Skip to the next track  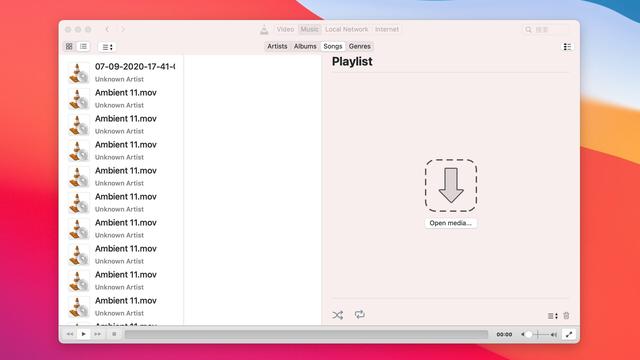coord(98,334)
